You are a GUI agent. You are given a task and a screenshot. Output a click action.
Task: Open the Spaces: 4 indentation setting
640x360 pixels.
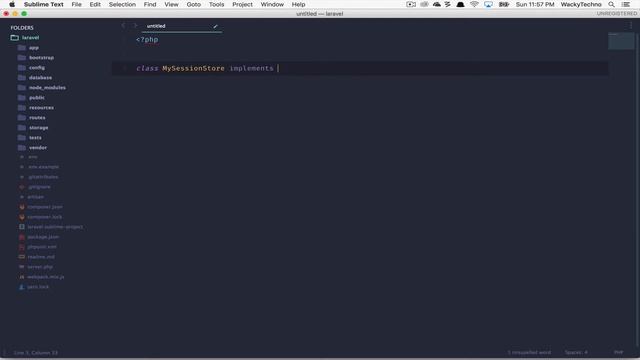[576, 353]
